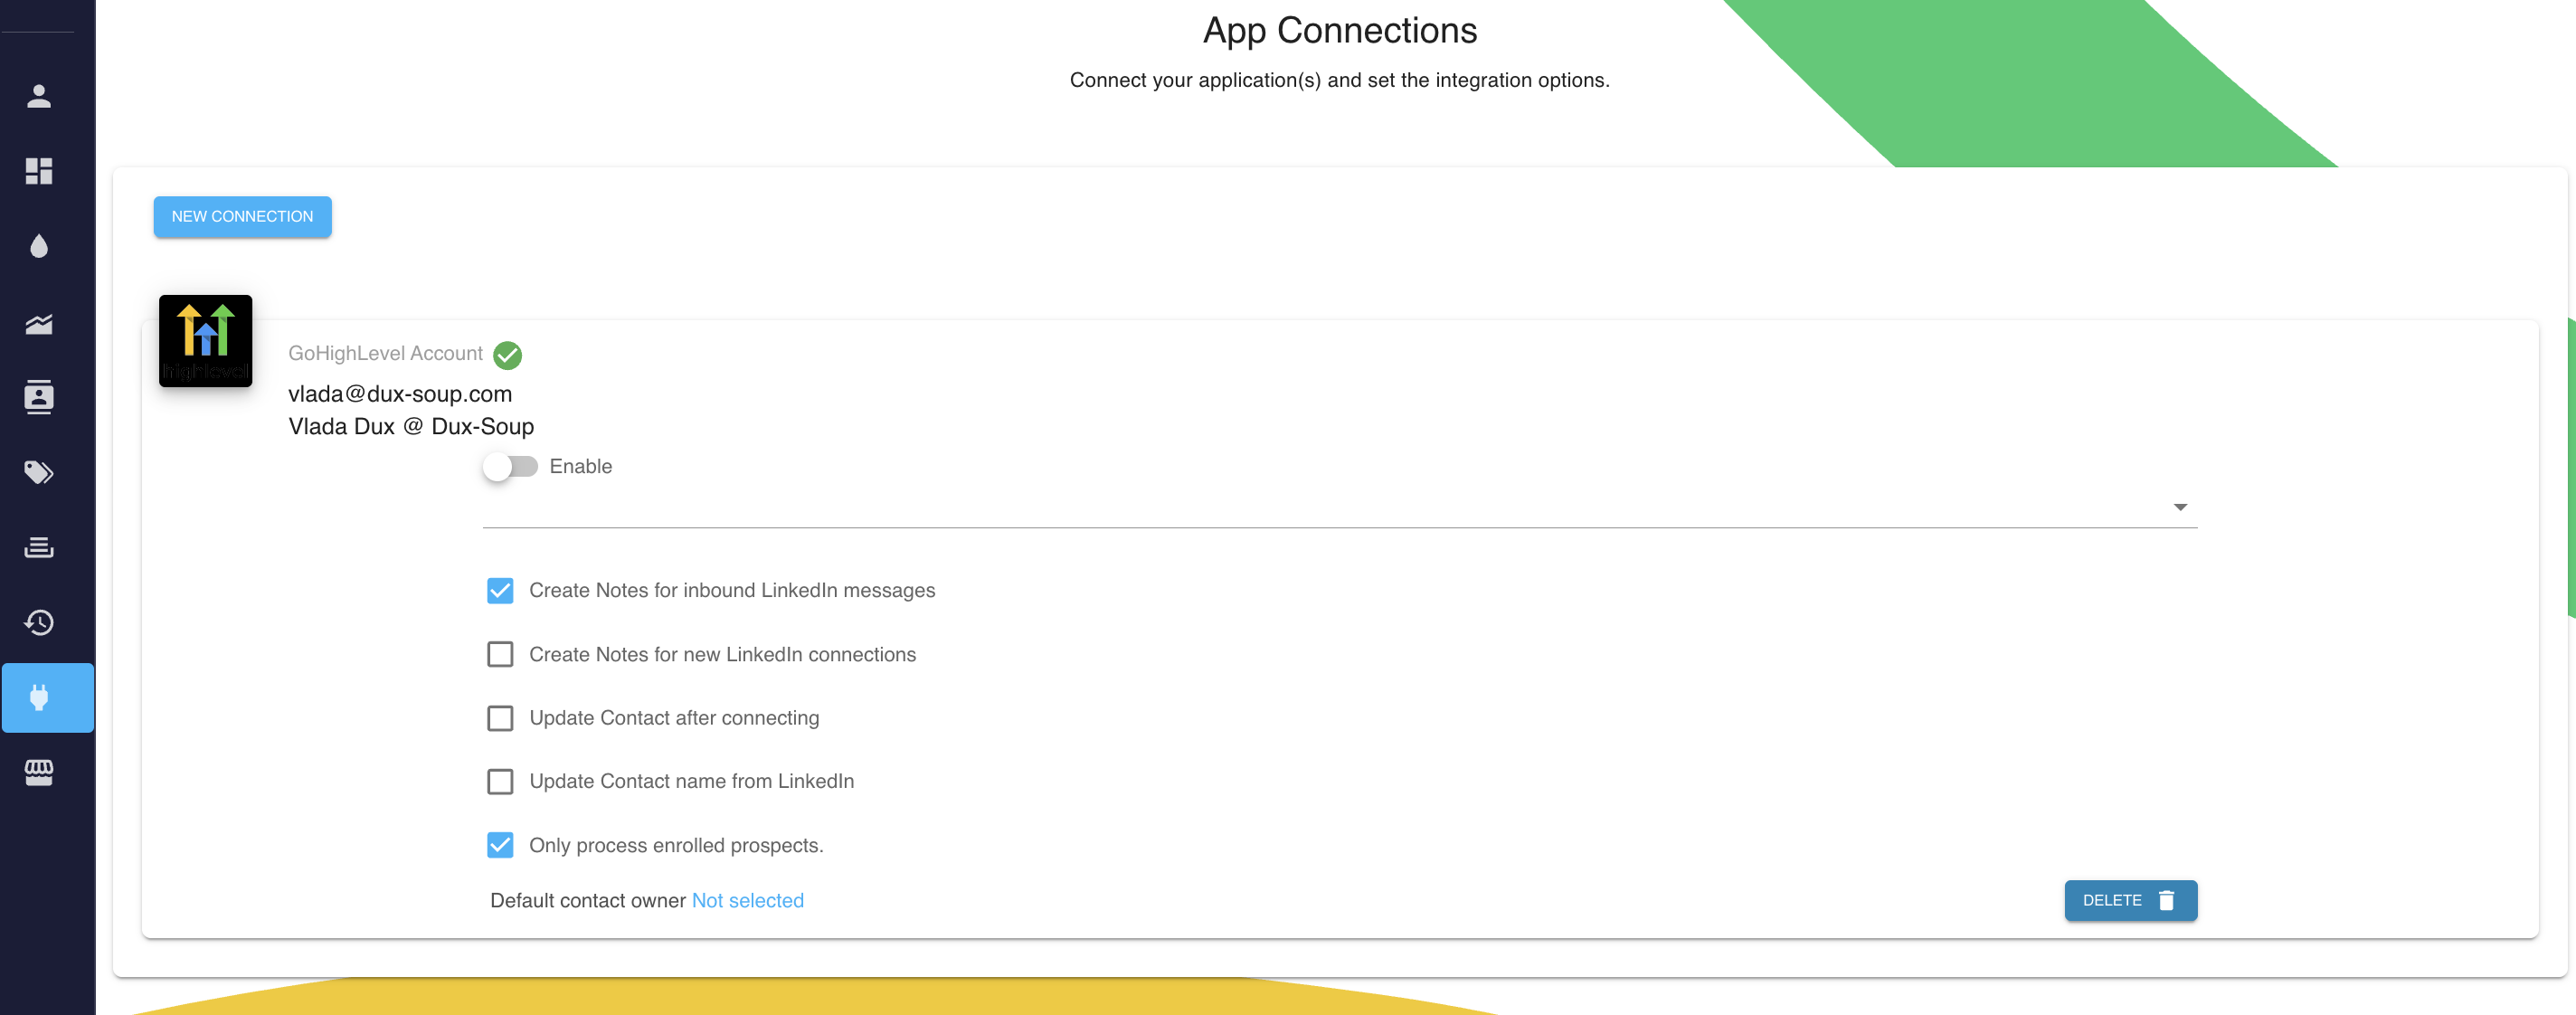Open the dashboard grid icon
Image resolution: width=2576 pixels, height=1015 pixels.
(x=39, y=171)
